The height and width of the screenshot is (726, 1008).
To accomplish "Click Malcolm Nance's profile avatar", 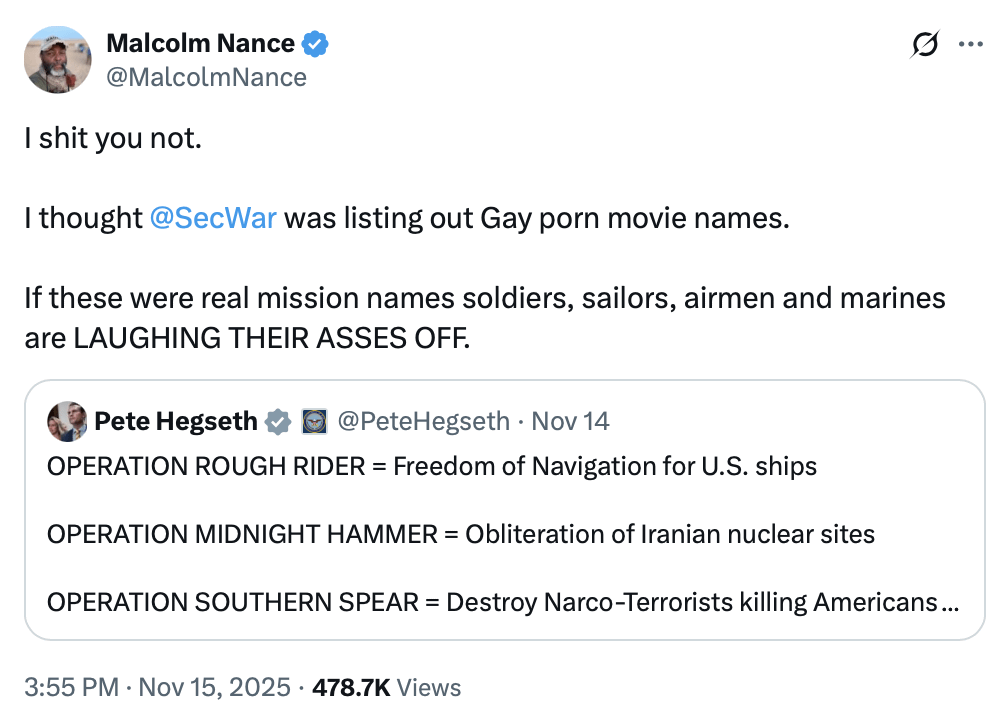I will pyautogui.click(x=58, y=60).
